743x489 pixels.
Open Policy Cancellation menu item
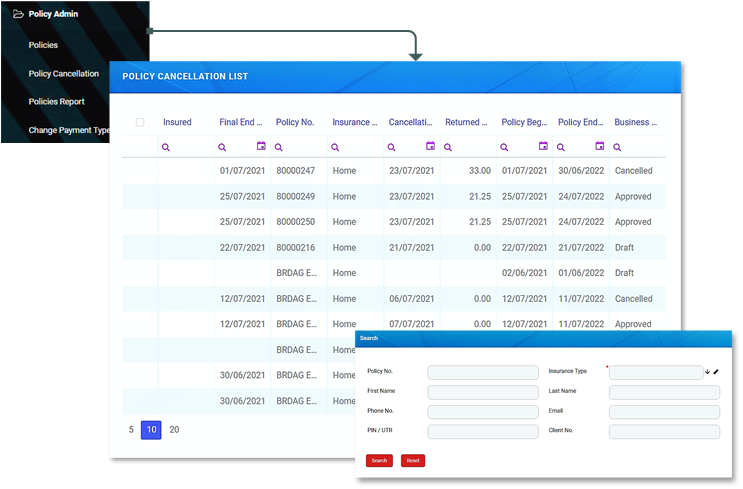click(64, 73)
